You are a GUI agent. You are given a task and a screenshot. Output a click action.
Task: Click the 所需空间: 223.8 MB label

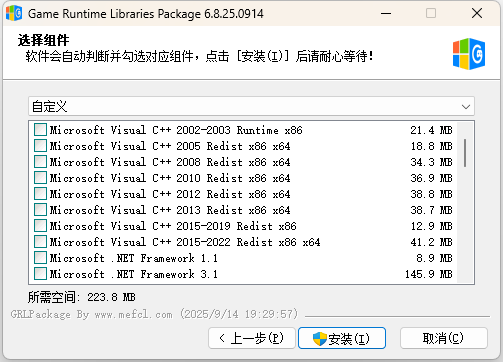(x=82, y=297)
